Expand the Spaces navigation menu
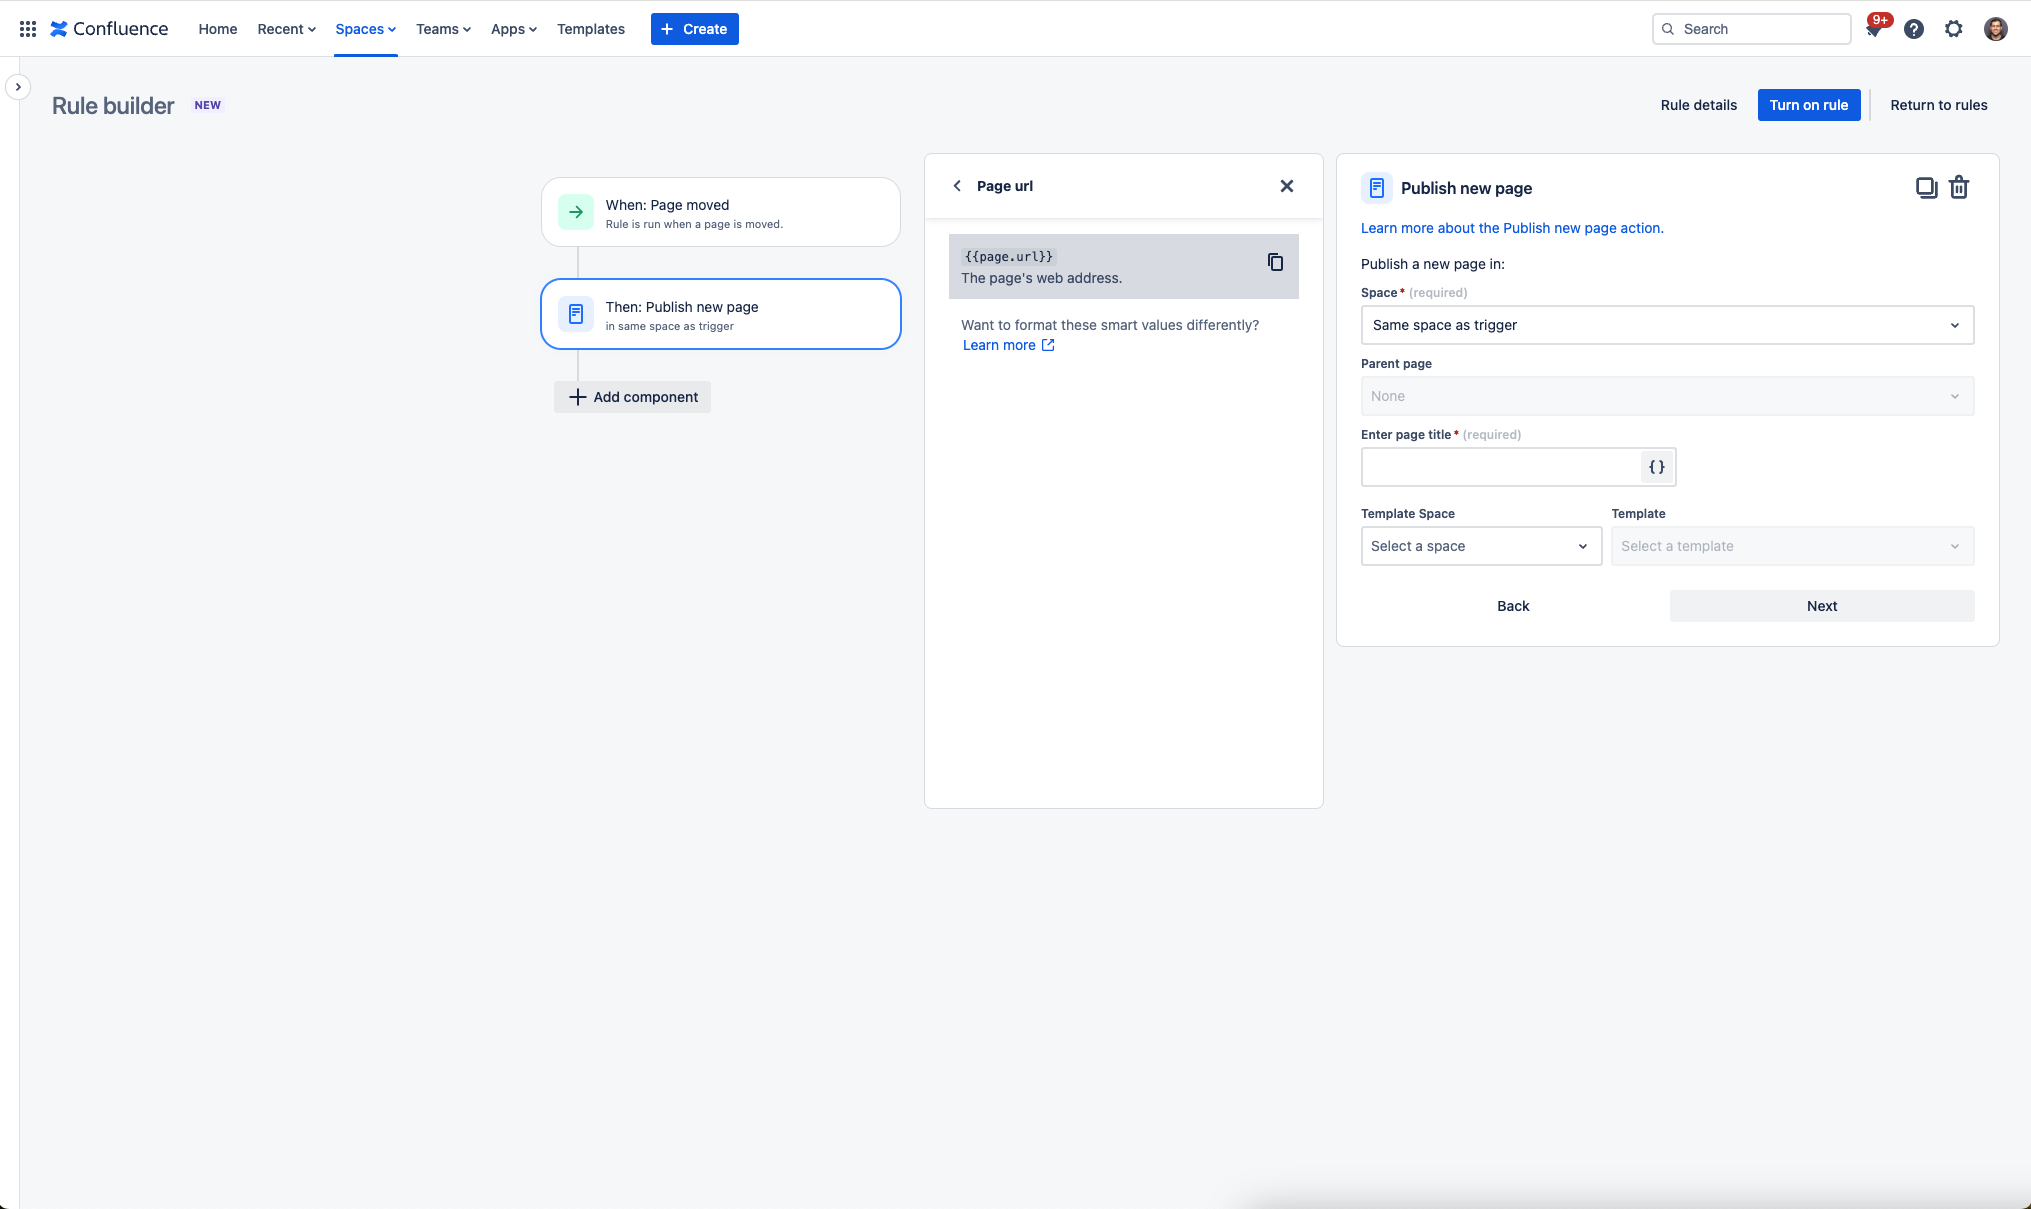This screenshot has width=2031, height=1209. 365,28
